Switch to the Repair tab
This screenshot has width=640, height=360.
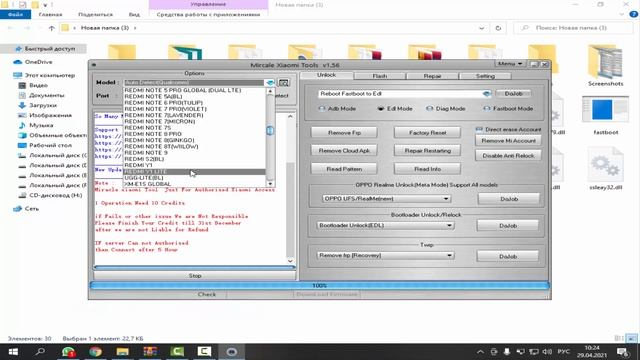pyautogui.click(x=432, y=76)
